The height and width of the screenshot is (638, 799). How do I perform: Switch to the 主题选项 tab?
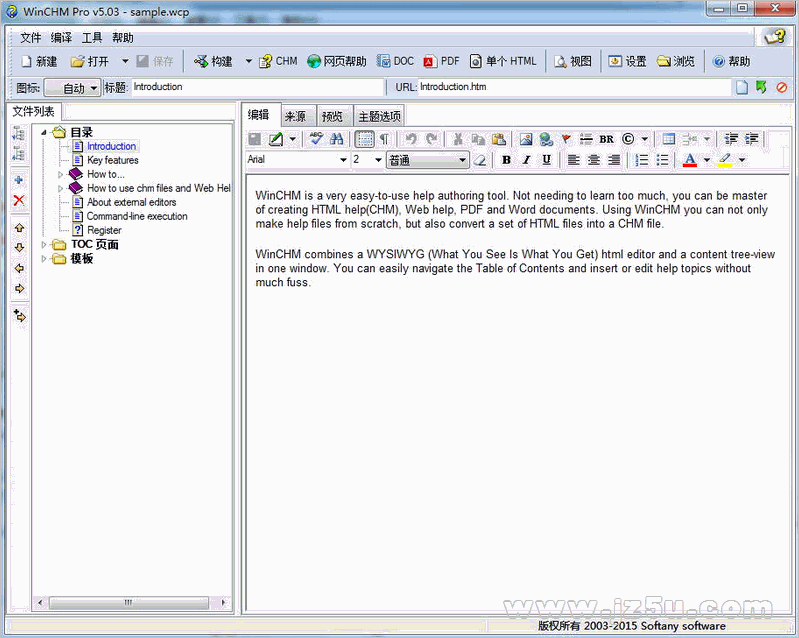[x=380, y=117]
